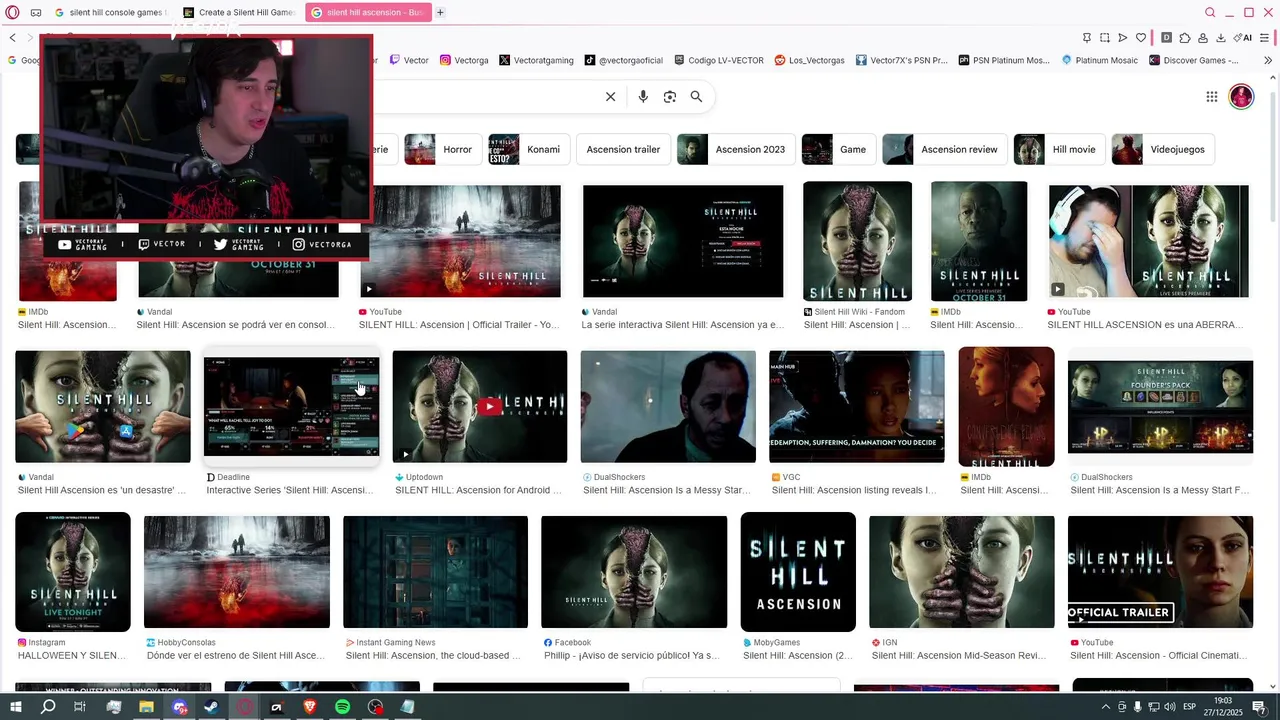Add a new tab with the plus button
The width and height of the screenshot is (1280, 720).
440,13
